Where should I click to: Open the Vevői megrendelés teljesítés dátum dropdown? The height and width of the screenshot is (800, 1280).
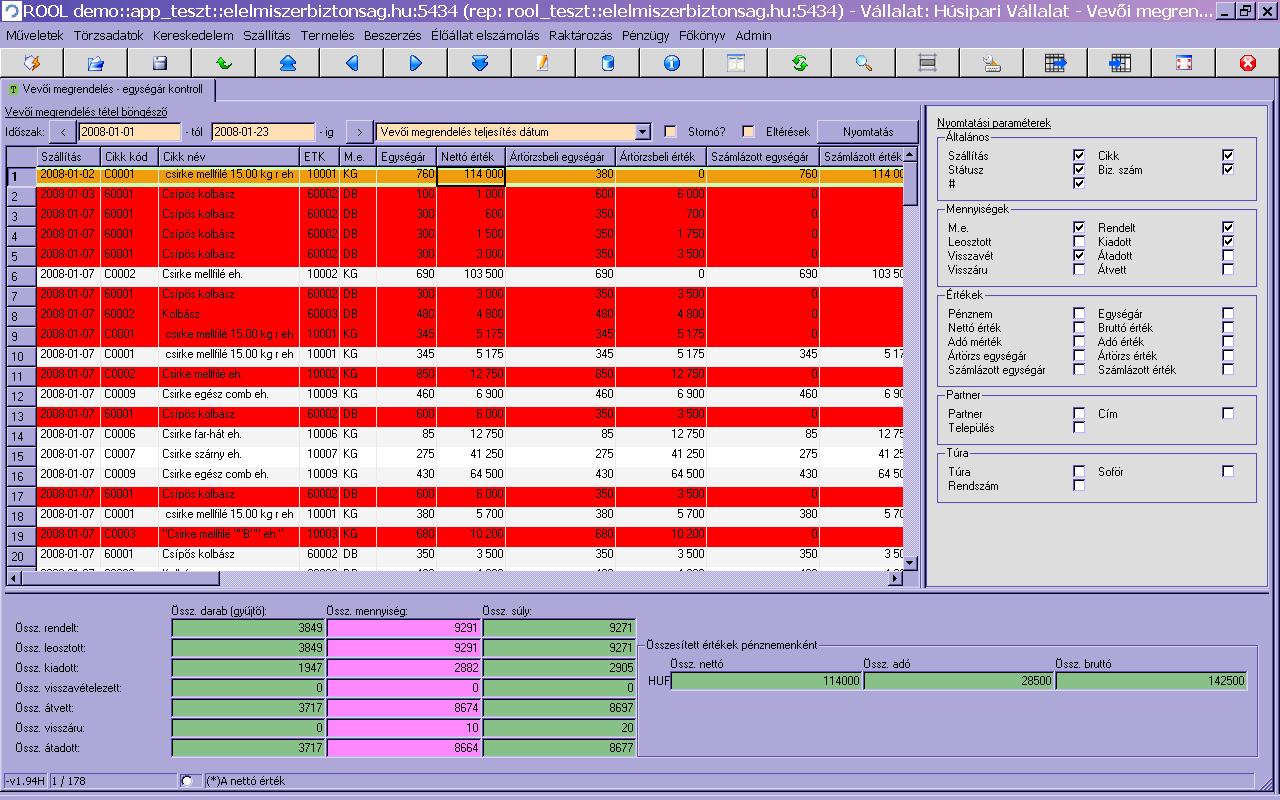[x=642, y=132]
